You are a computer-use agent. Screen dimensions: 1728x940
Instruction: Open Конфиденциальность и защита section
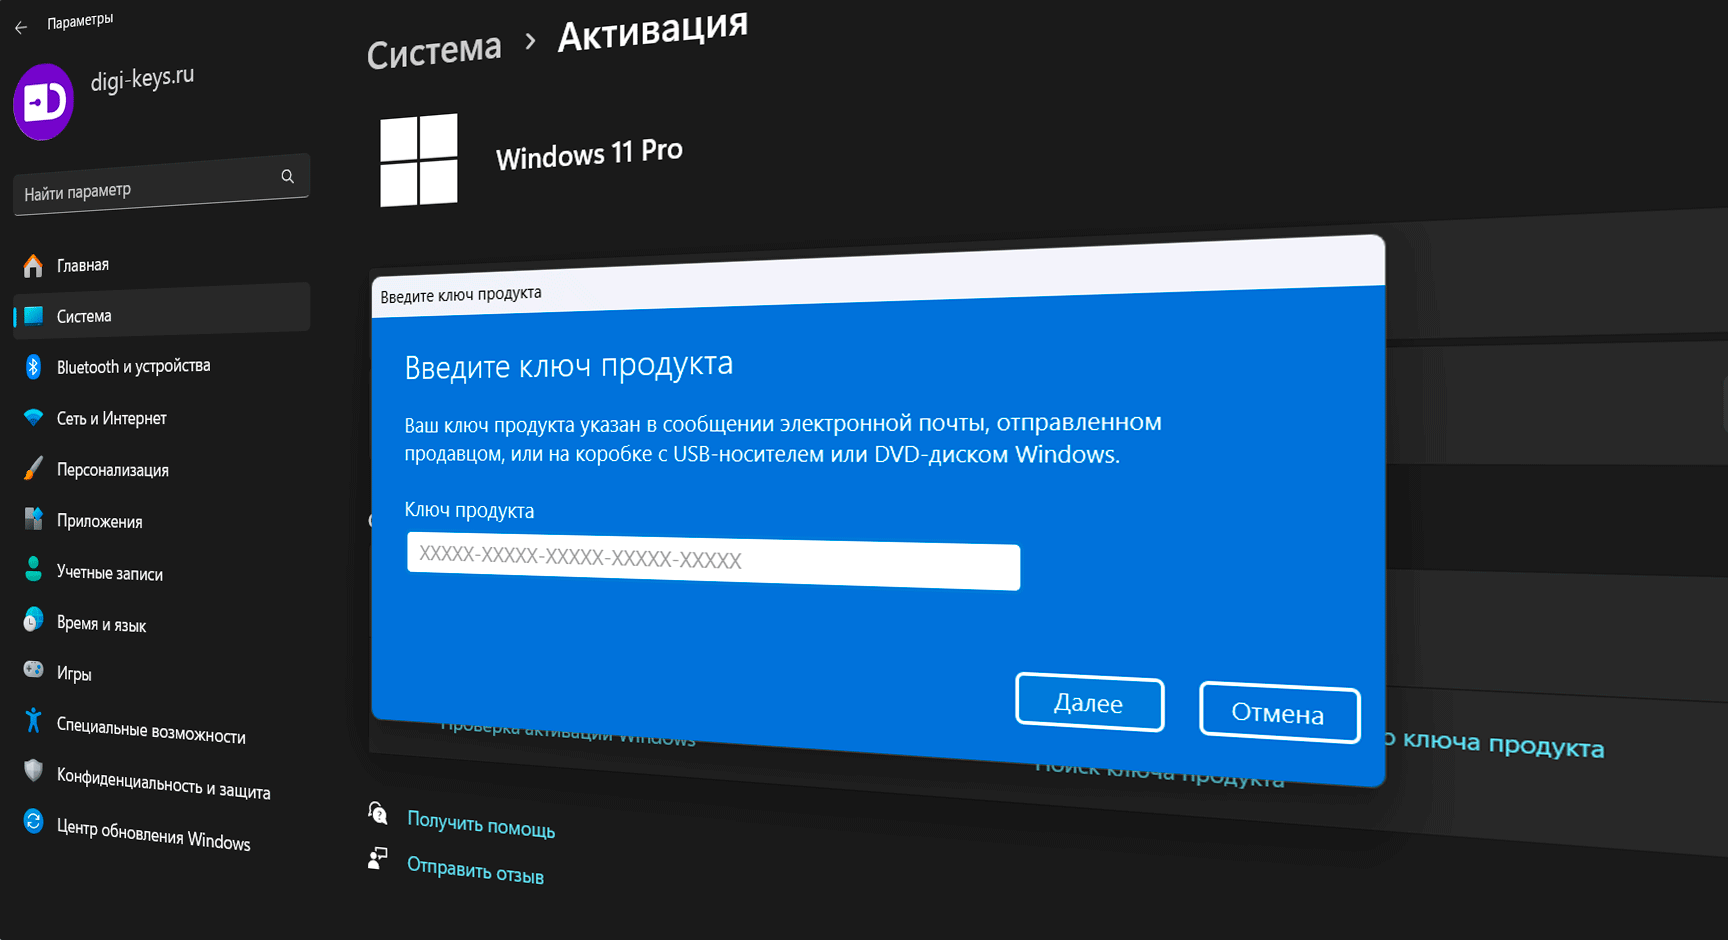pos(163,791)
